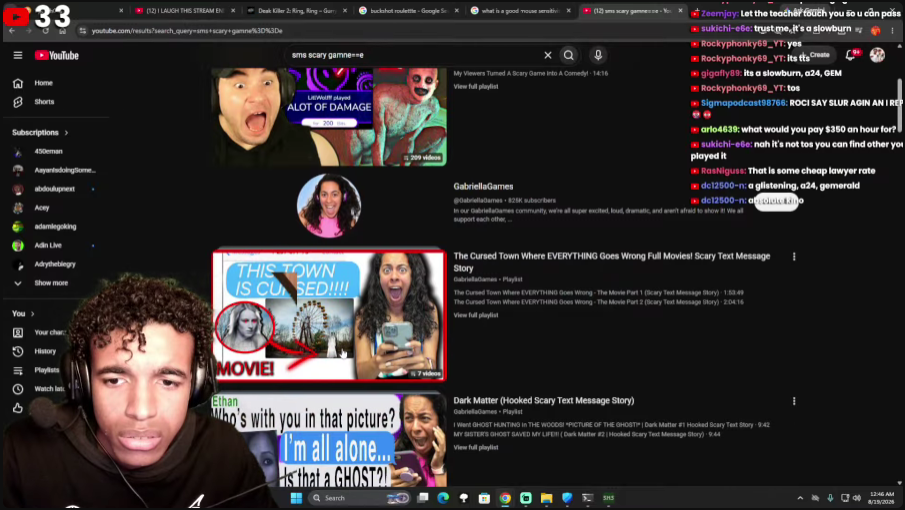Open Task View on the taskbar
The image size is (905, 510).
[423, 498]
